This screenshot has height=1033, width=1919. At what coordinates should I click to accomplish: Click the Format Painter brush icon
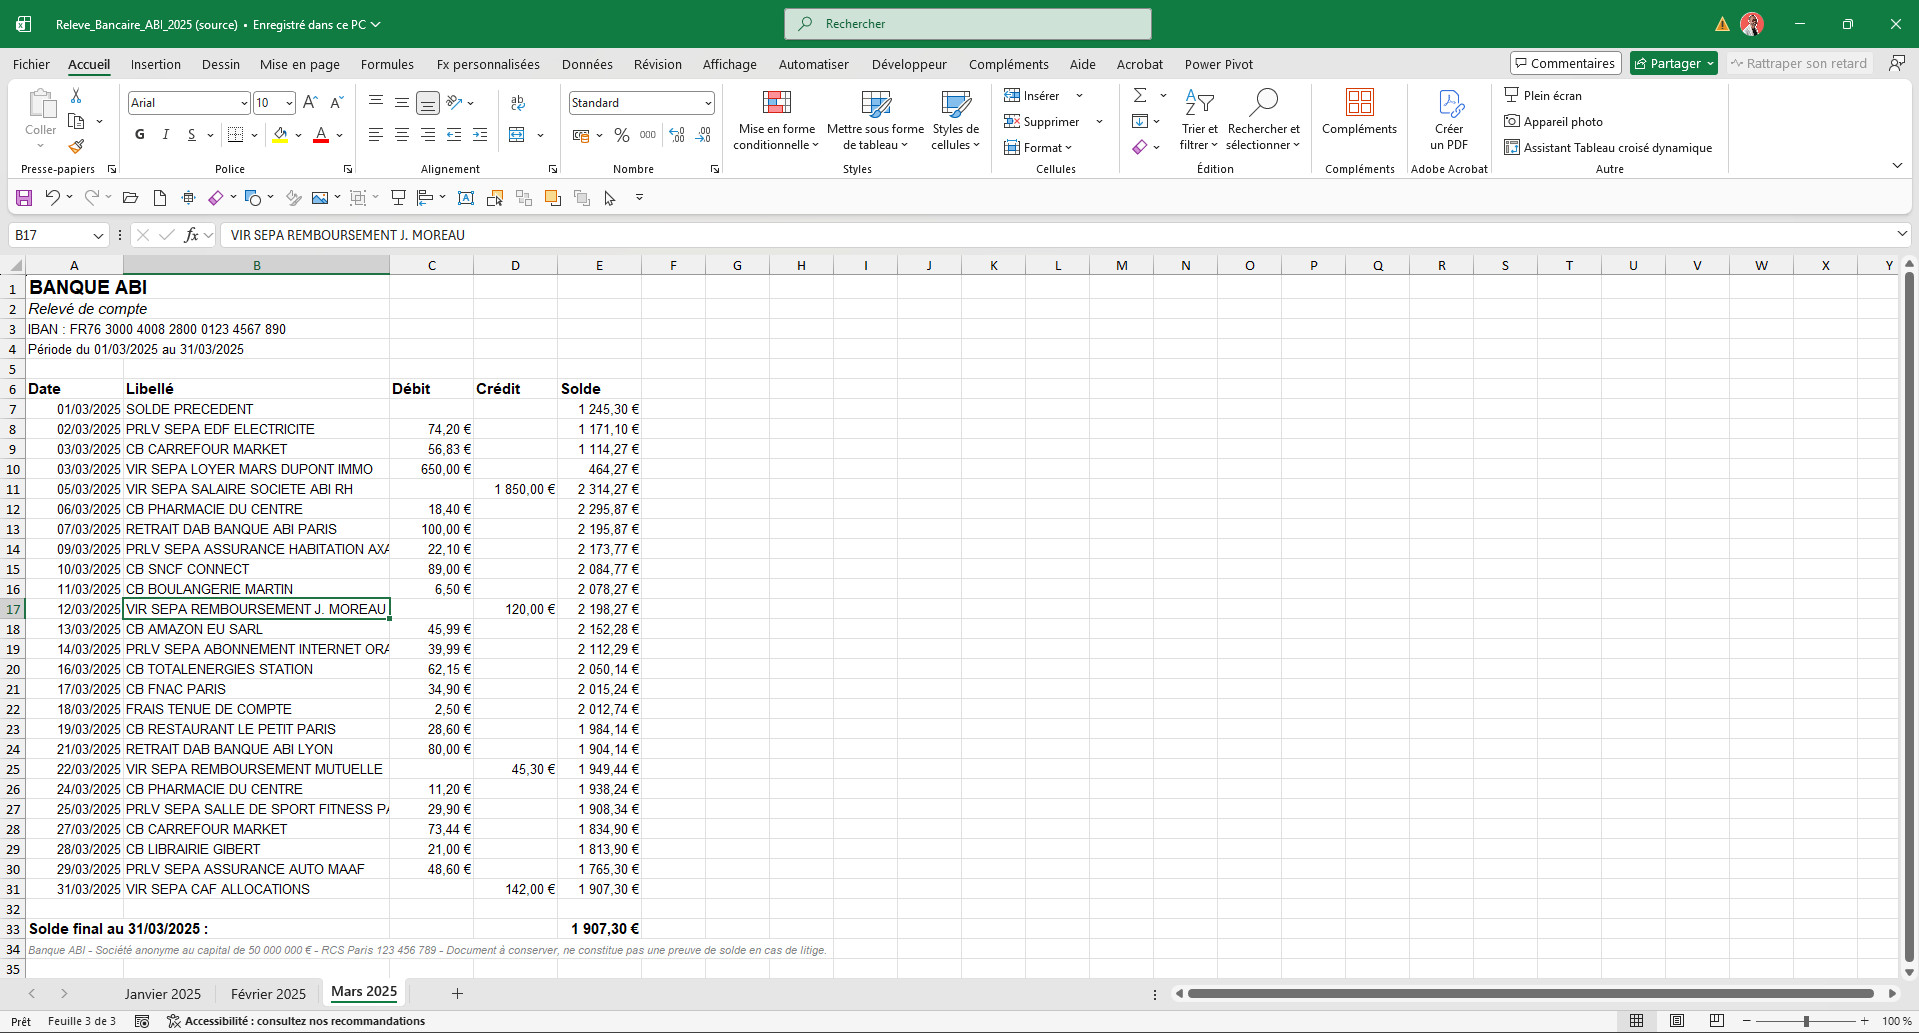pos(76,146)
